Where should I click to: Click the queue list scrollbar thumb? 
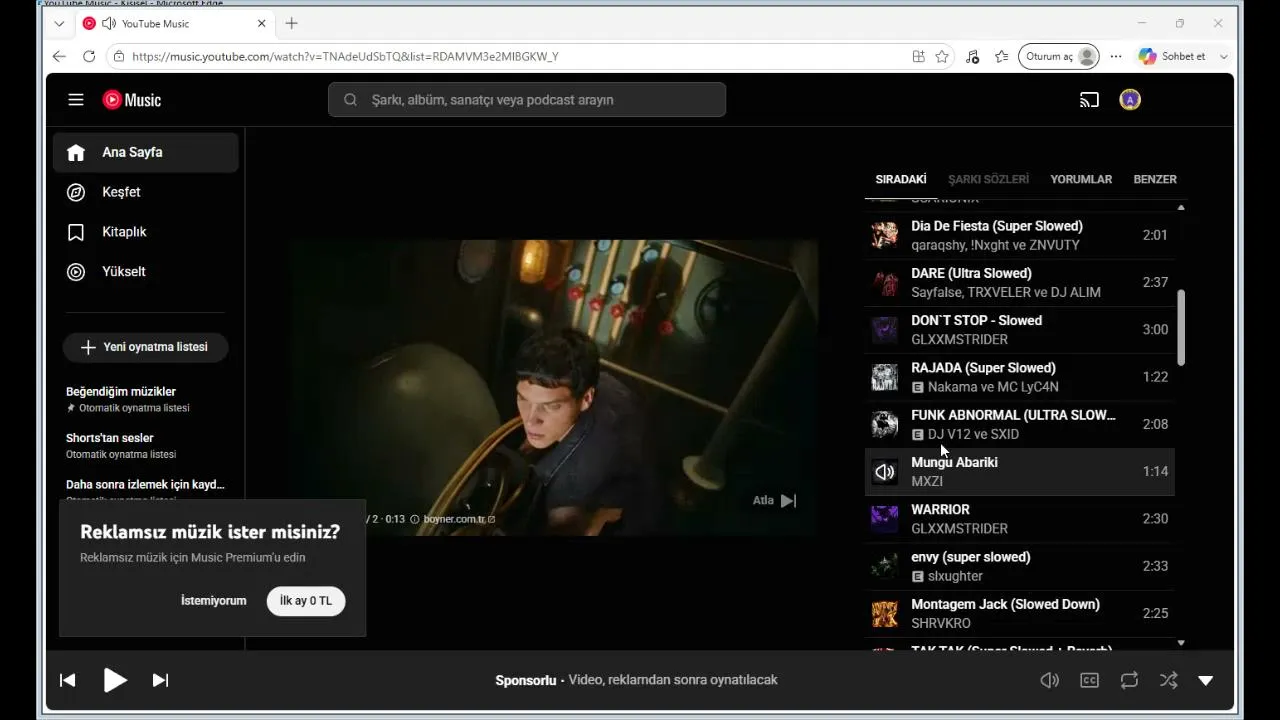(x=1181, y=328)
